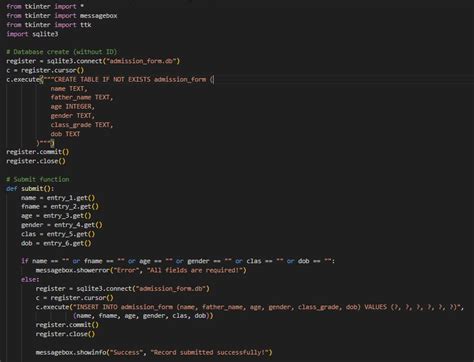Click the '(name, fname, age, gender, clas, dob))' line
This screenshot has height=362, width=474.
pos(143,316)
